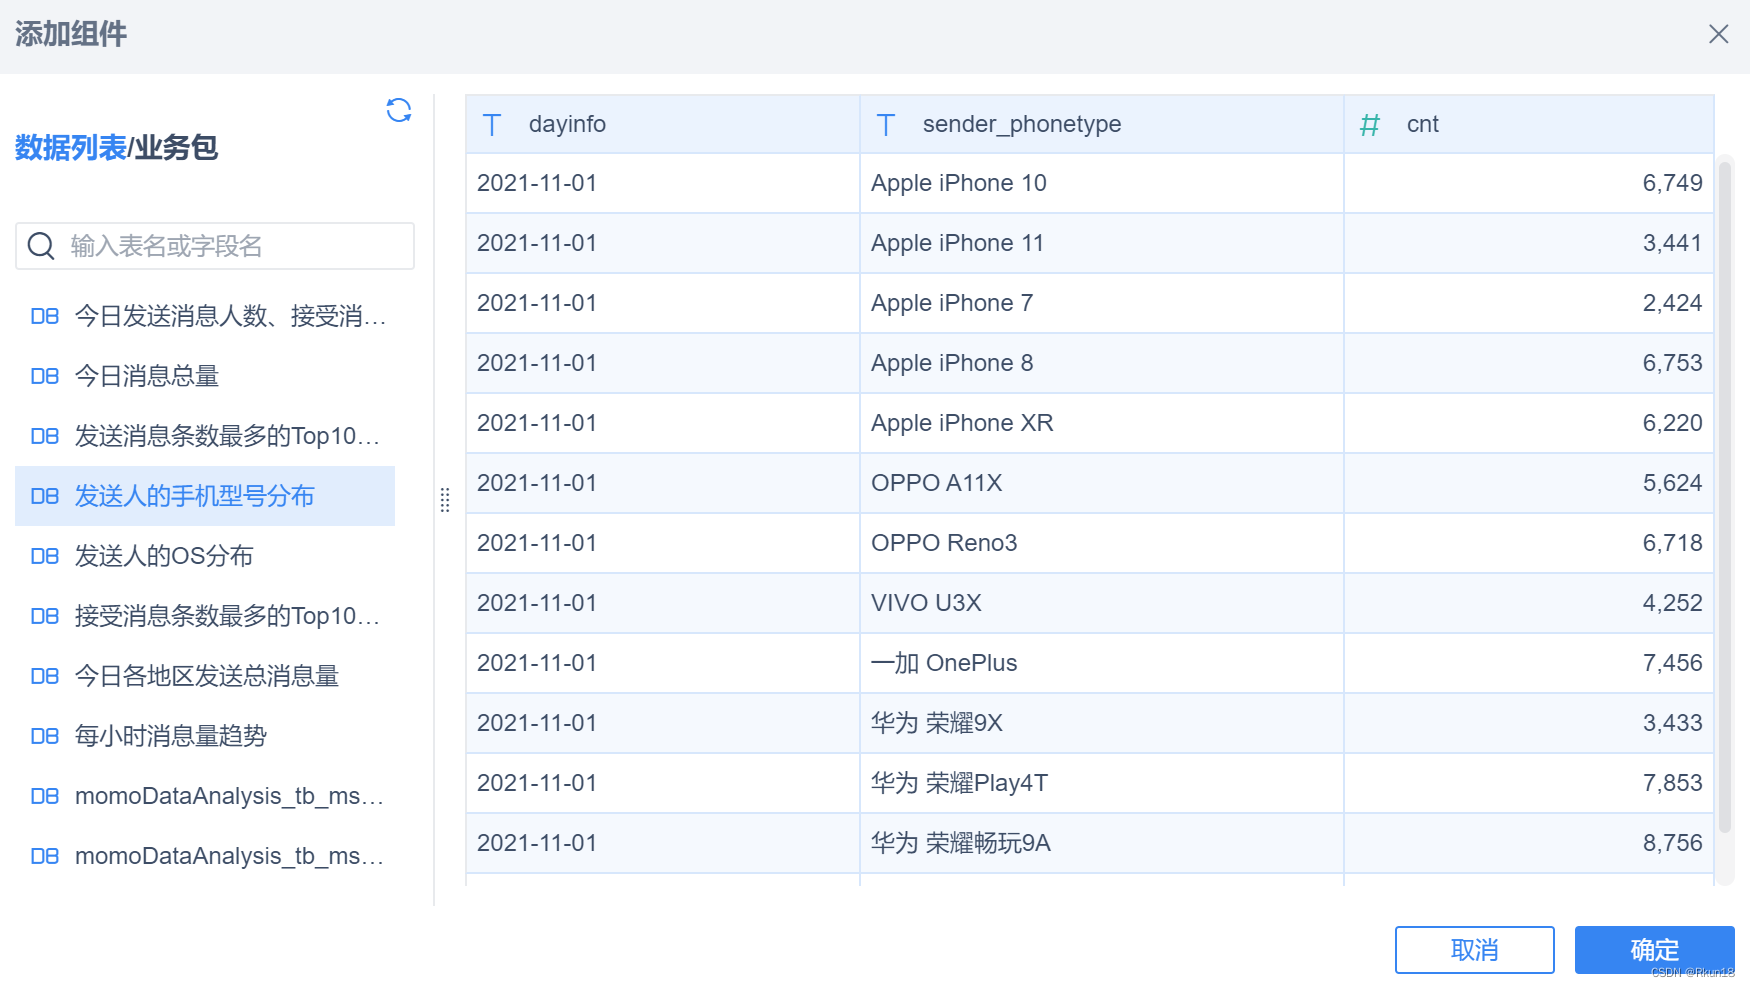
Task: Select the 发送消息条数最多的Top10… table
Action: pyautogui.click(x=205, y=436)
